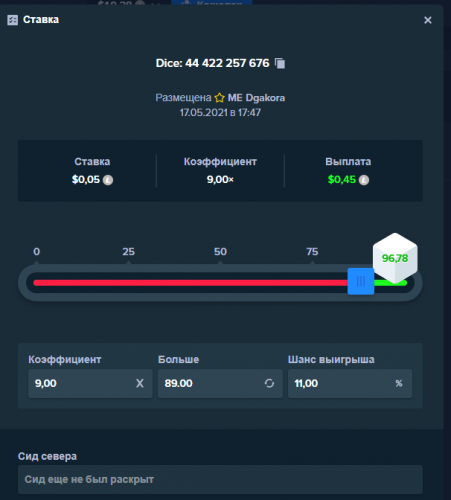
Task: Click the Dice: 44 422 257 676 text
Action: (x=212, y=63)
